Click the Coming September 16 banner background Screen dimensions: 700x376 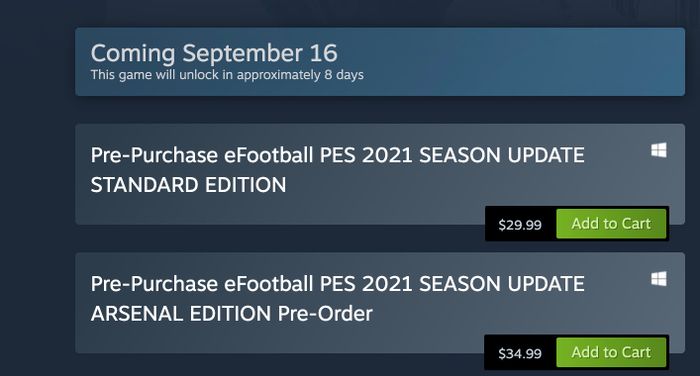(513, 62)
